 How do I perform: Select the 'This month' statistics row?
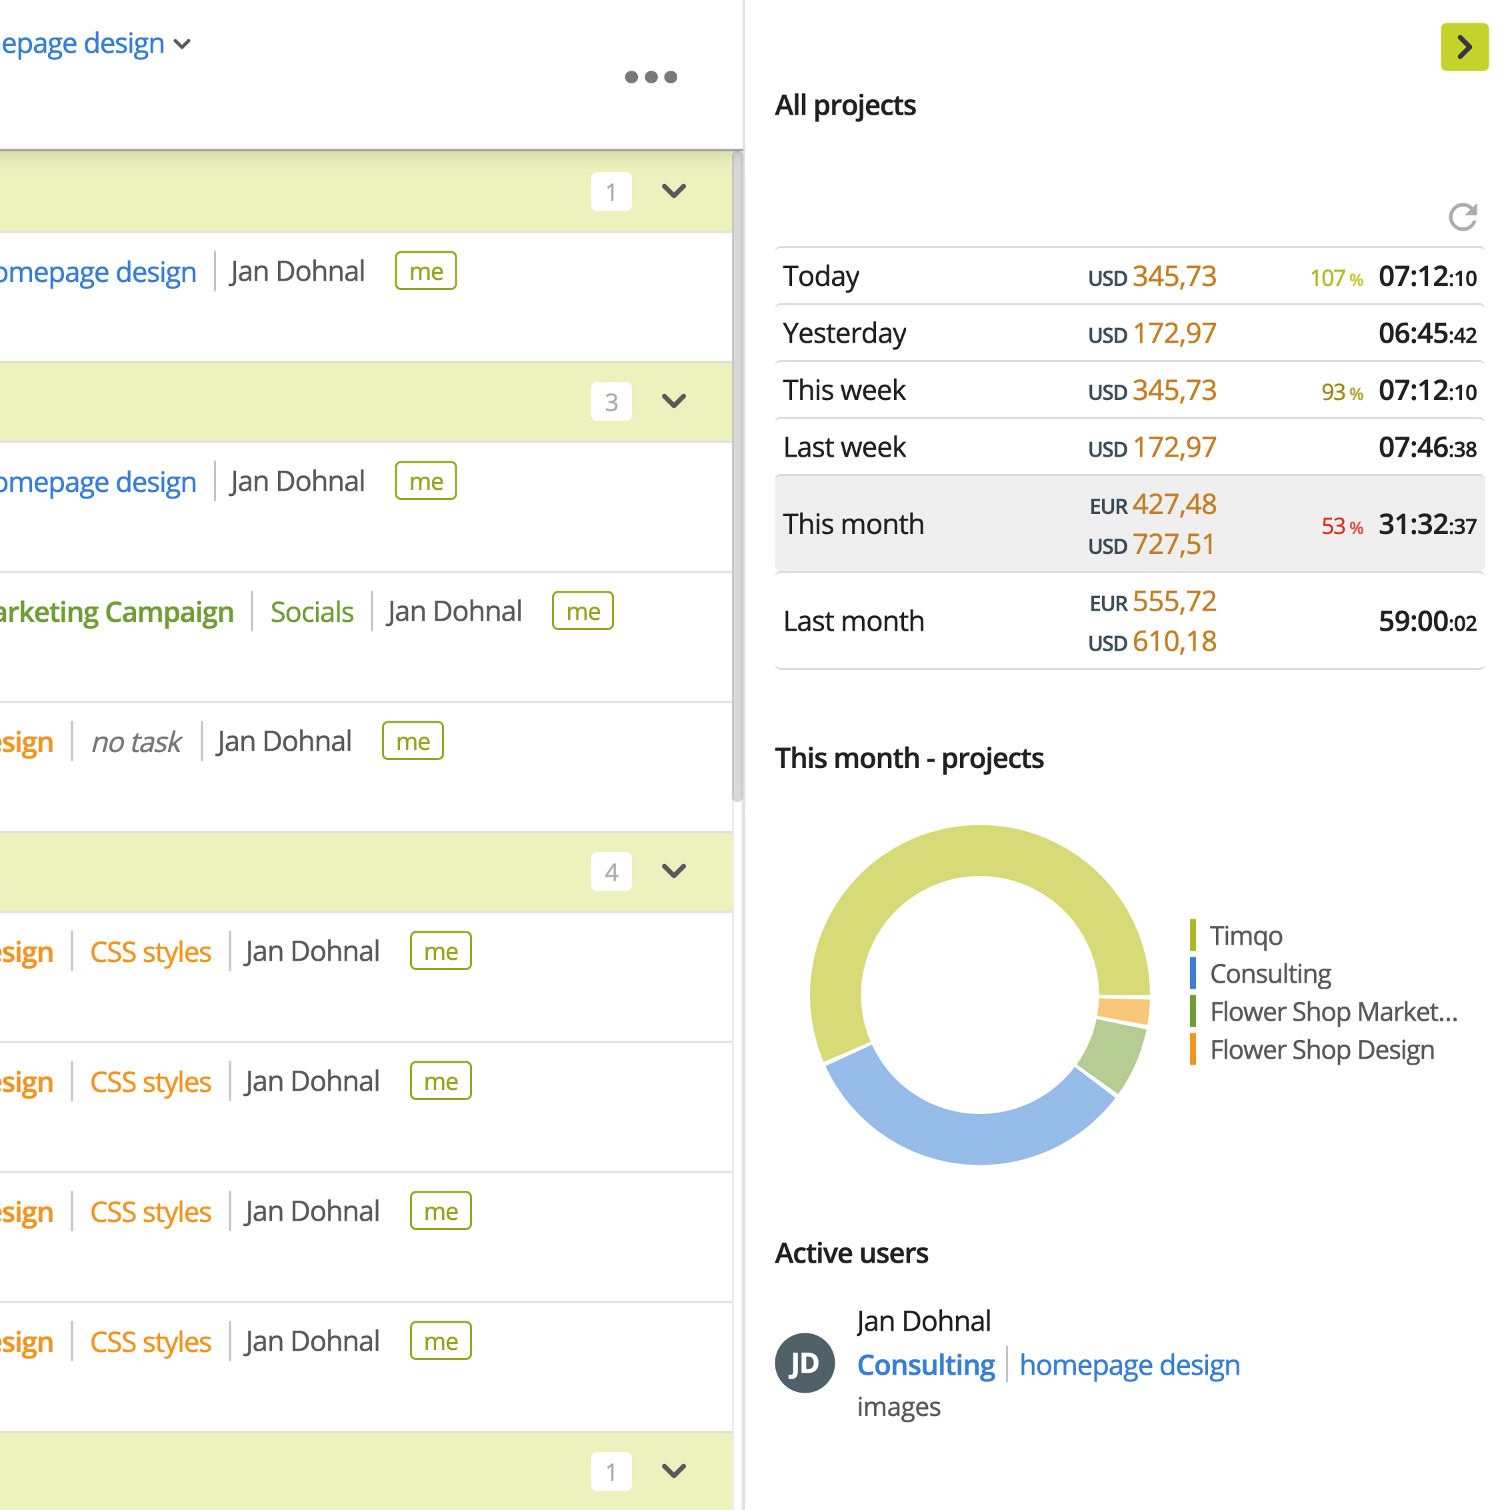pyautogui.click(x=1130, y=524)
